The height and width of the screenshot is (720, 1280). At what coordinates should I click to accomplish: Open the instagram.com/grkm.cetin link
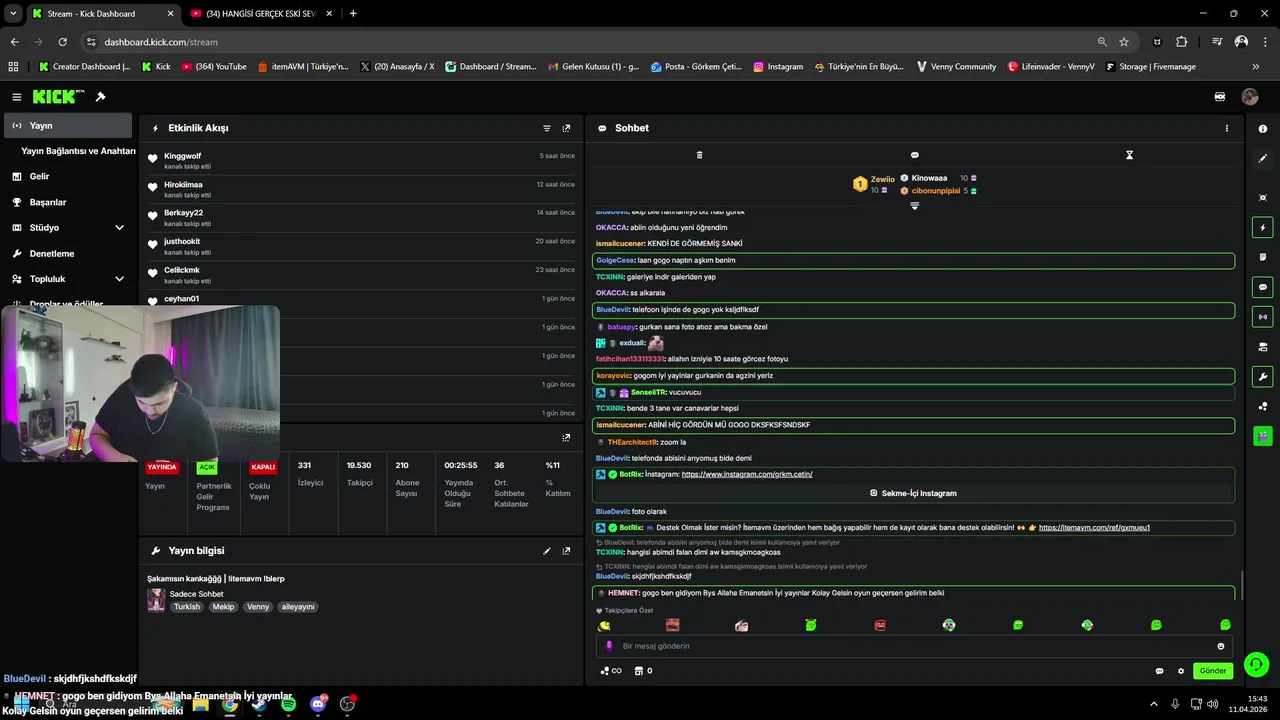click(747, 474)
